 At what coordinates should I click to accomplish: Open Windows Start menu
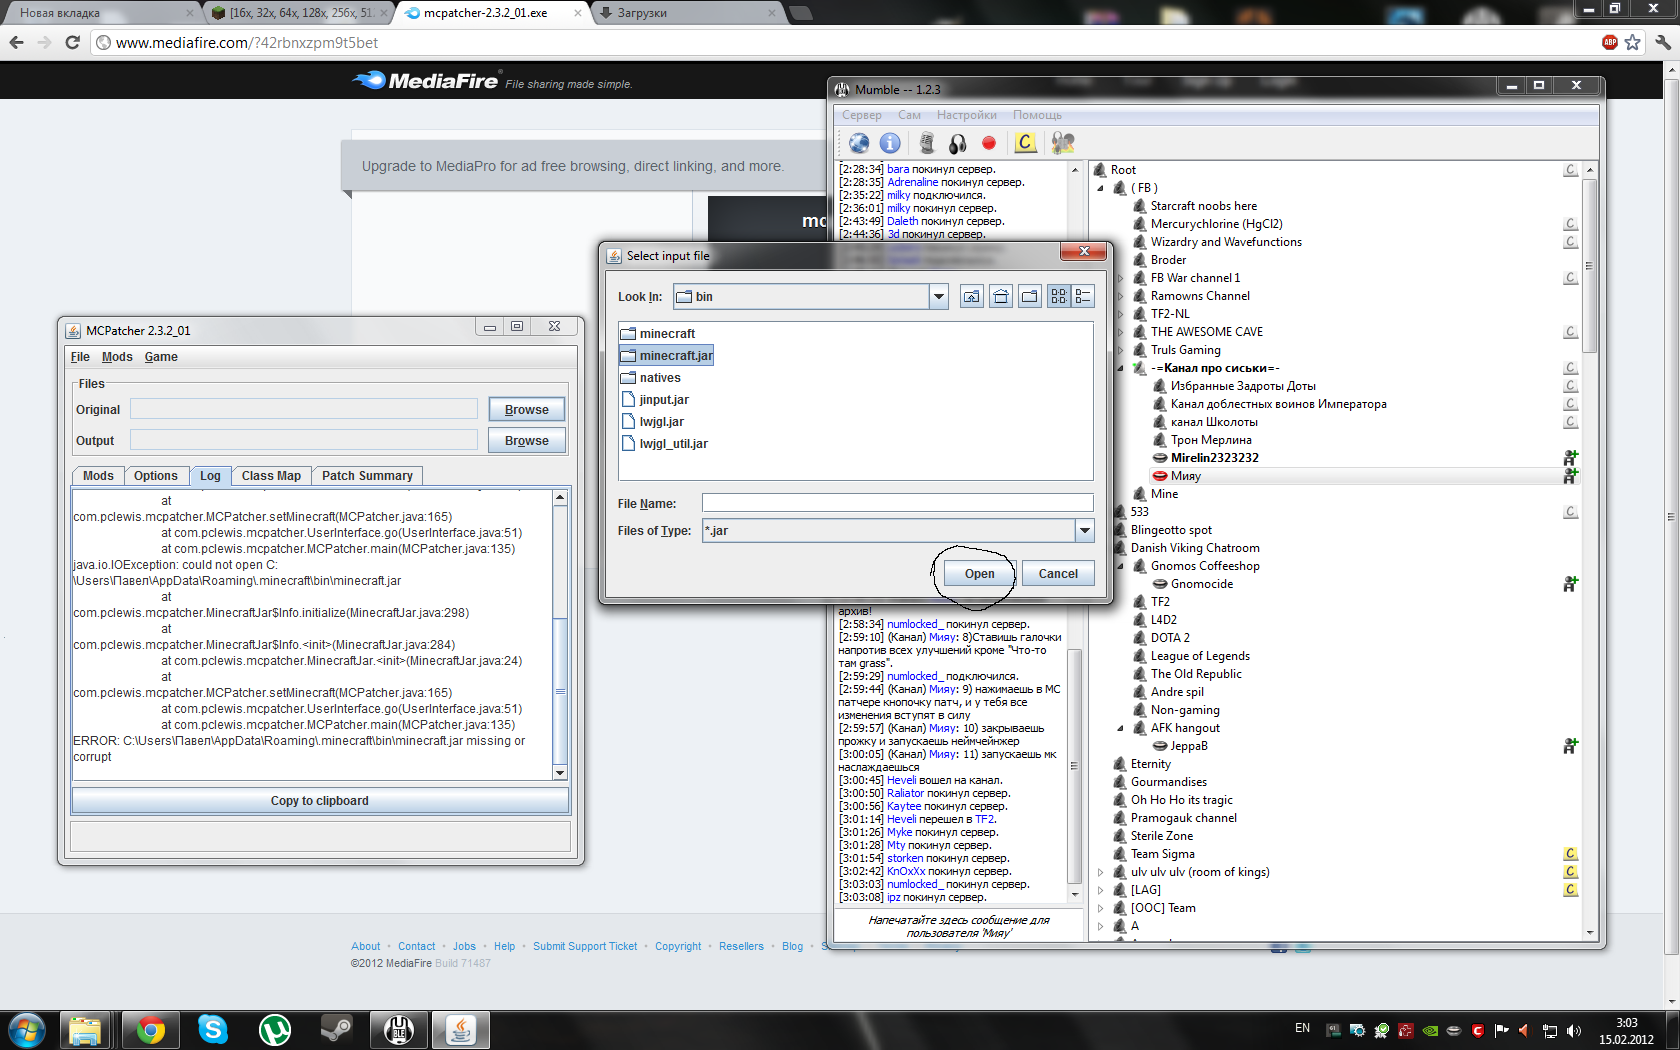coord(27,1030)
